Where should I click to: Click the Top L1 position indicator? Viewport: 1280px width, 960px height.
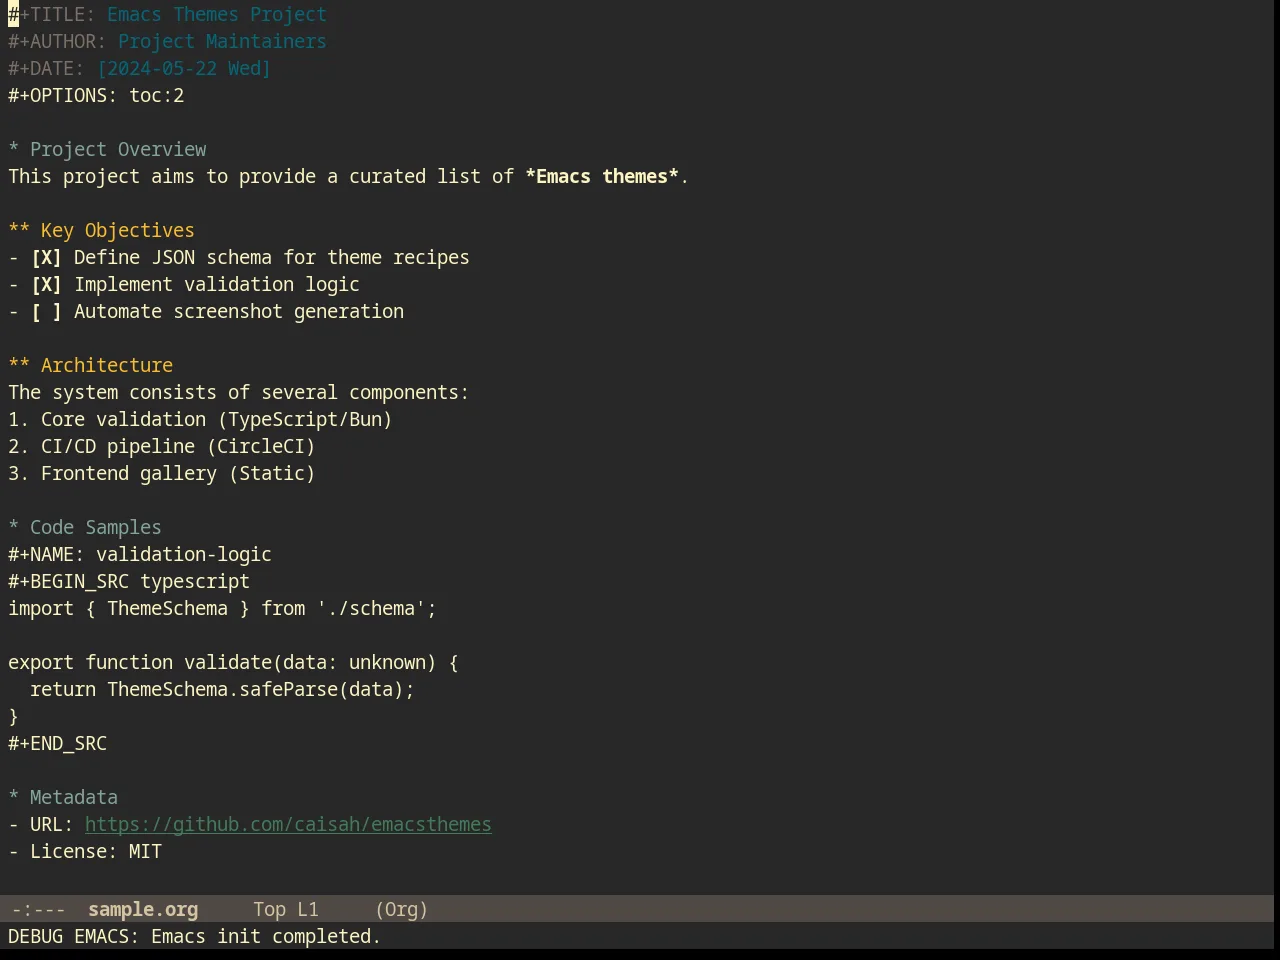point(286,910)
